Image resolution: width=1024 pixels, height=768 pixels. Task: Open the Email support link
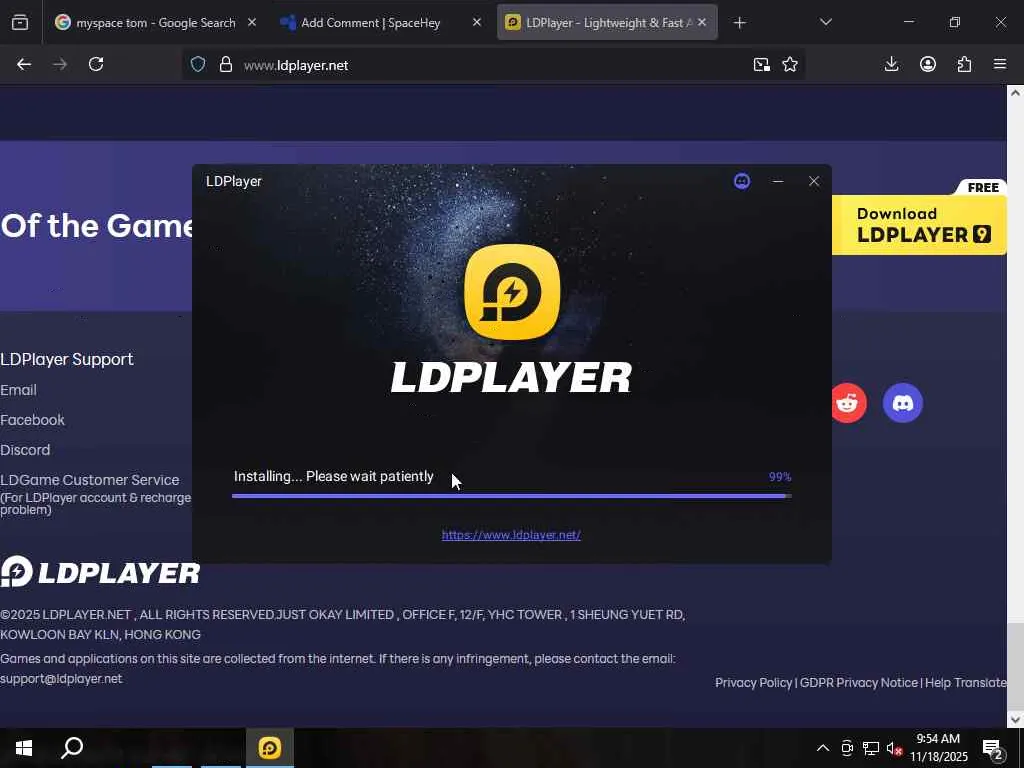click(18, 390)
